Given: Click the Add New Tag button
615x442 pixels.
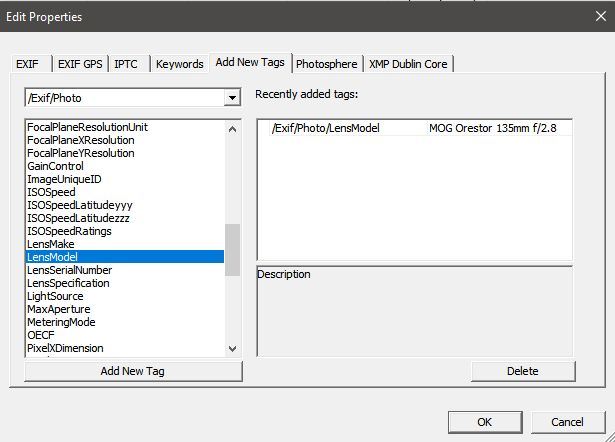Looking at the screenshot, I should pos(133,371).
